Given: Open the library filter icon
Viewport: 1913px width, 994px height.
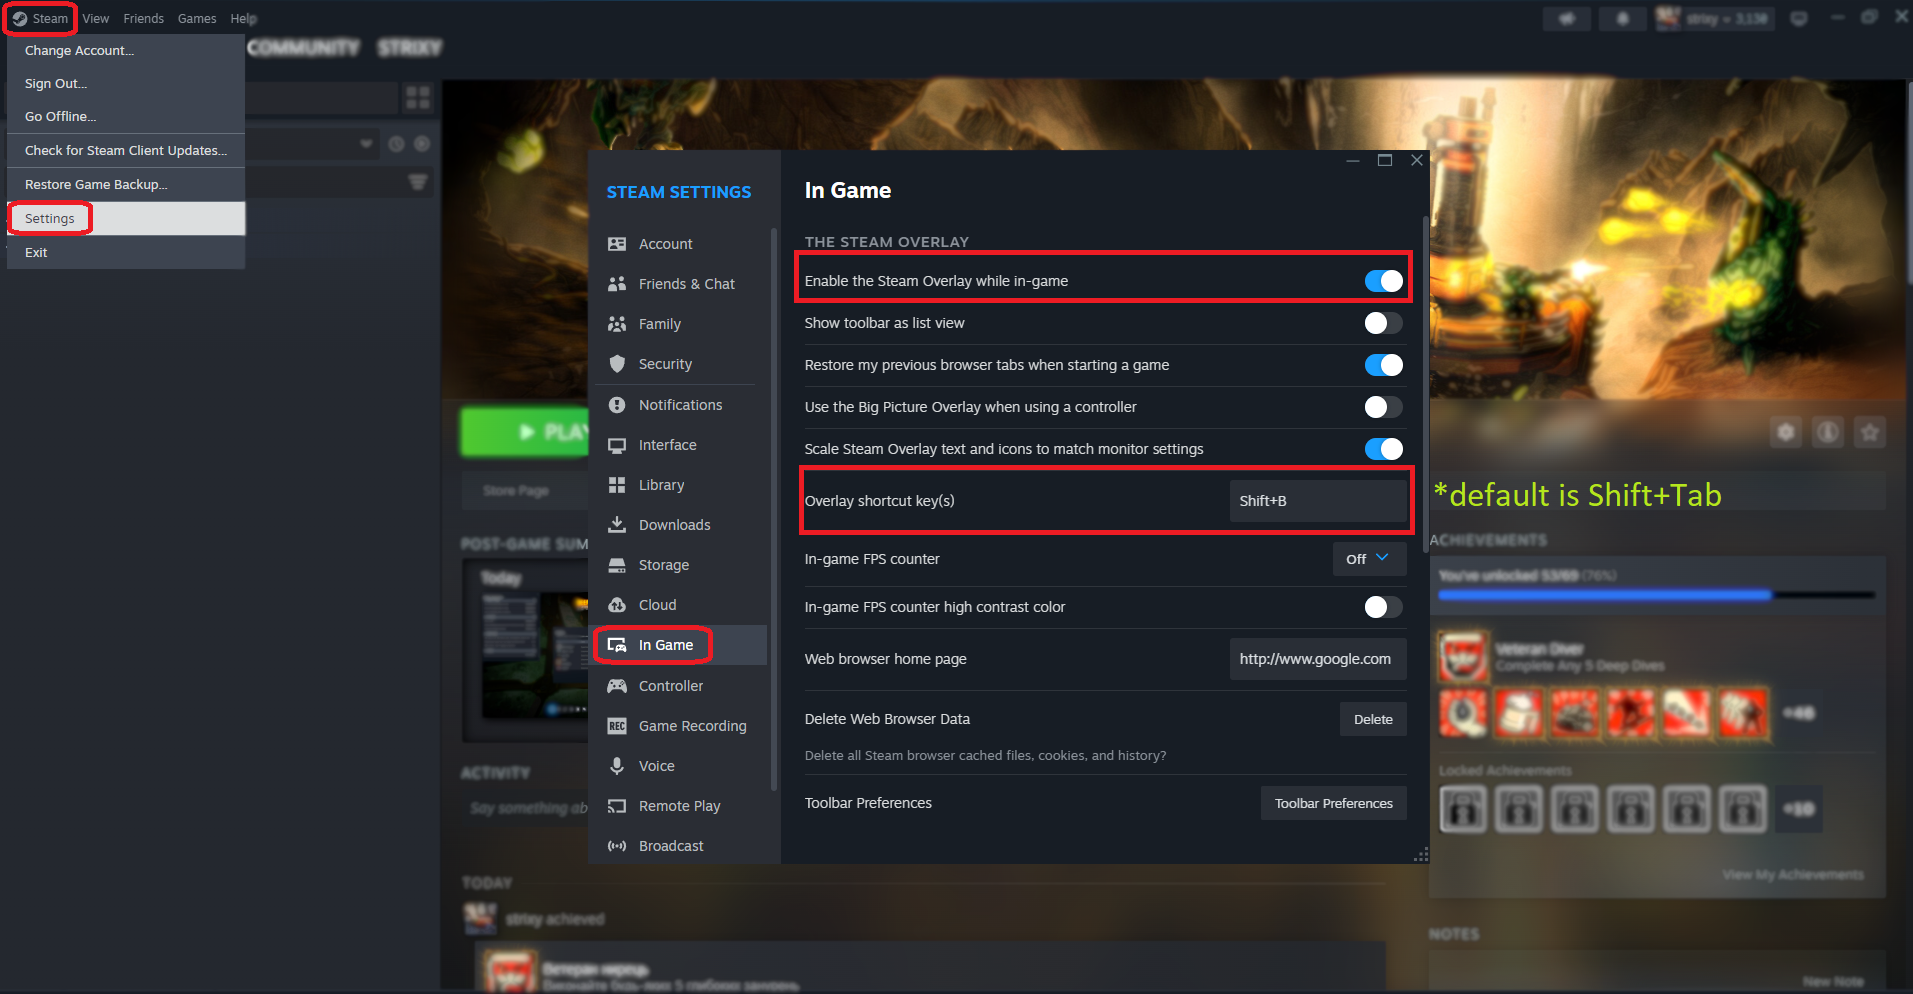Looking at the screenshot, I should [x=418, y=182].
